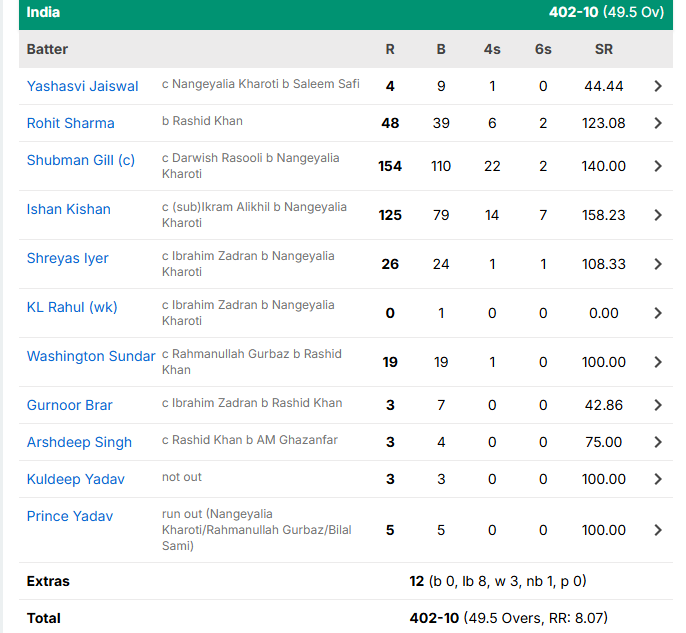The image size is (686, 633).
Task: Expand Shubman Gill row chevron
Action: pos(658,166)
